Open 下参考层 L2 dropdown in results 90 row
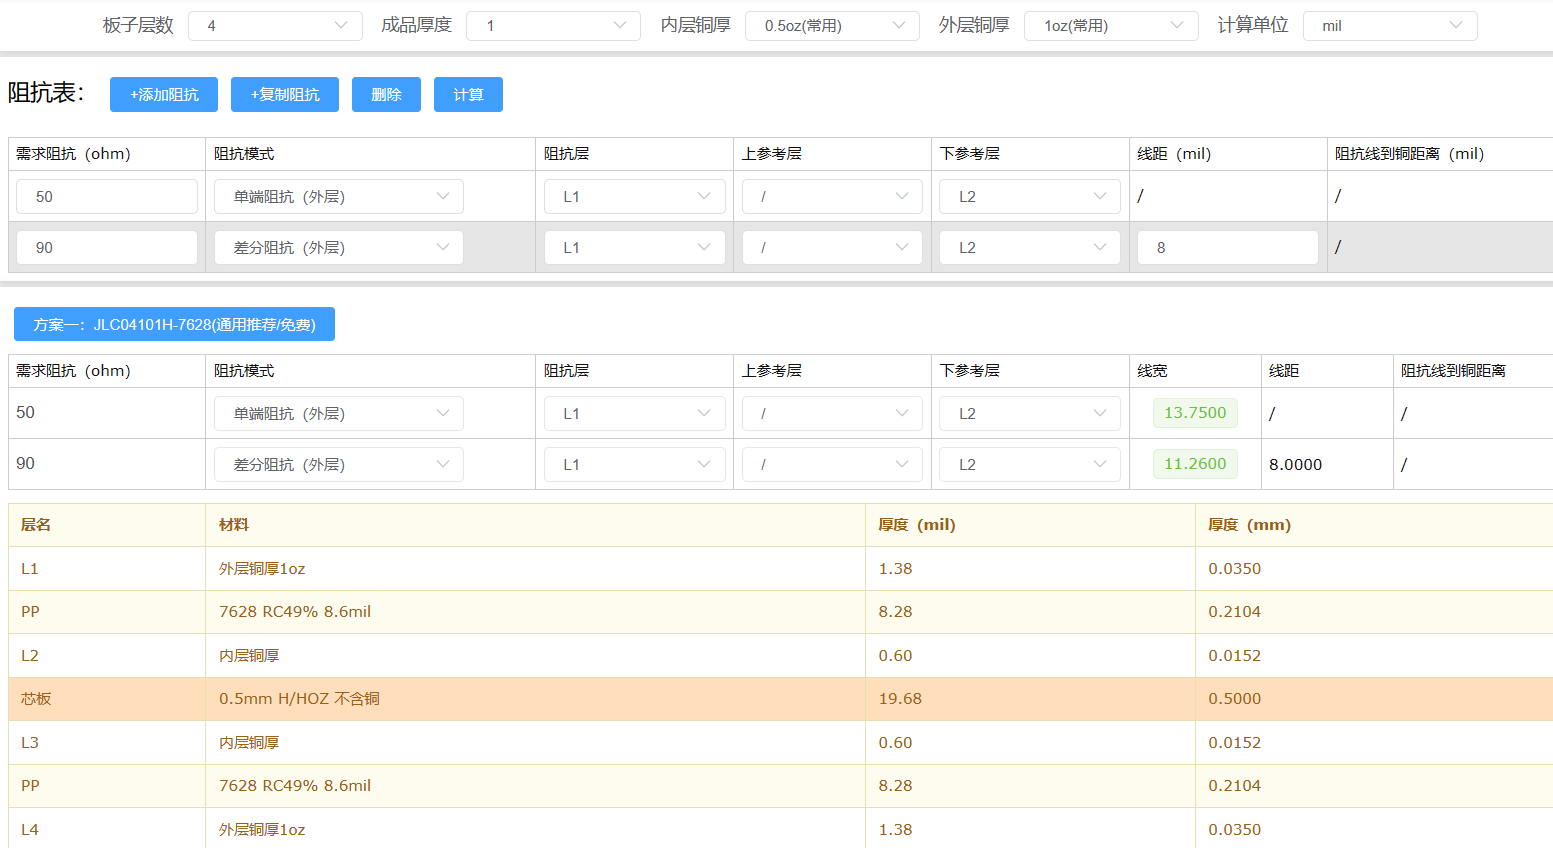This screenshot has width=1553, height=848. 1031,464
